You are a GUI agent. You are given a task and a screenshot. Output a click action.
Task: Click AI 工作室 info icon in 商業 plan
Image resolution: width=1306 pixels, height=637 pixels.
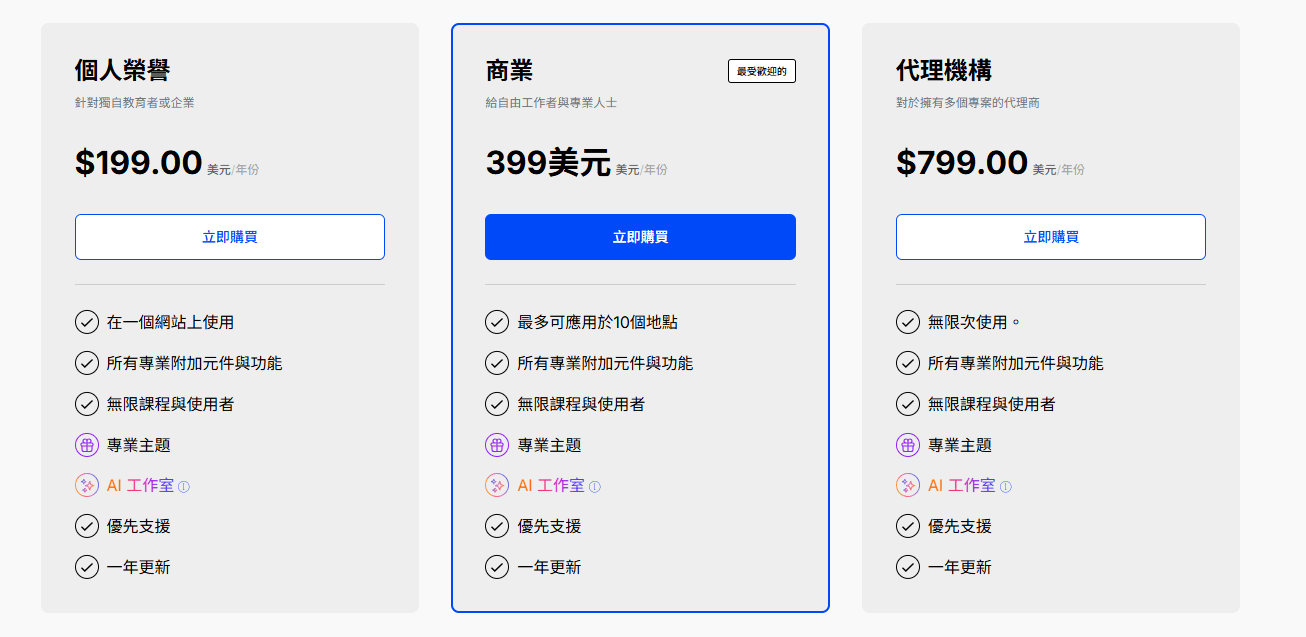pos(595,487)
